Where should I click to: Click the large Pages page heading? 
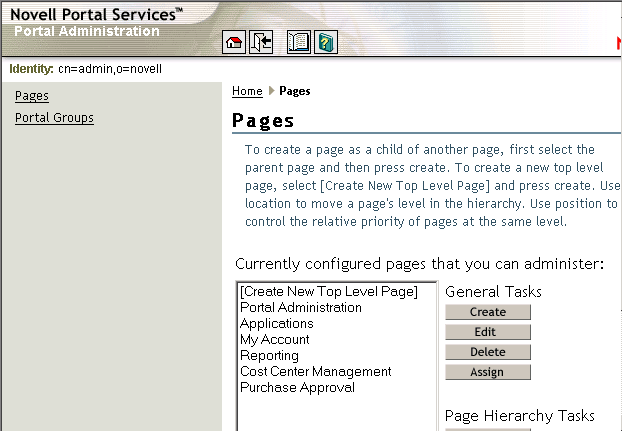click(263, 121)
